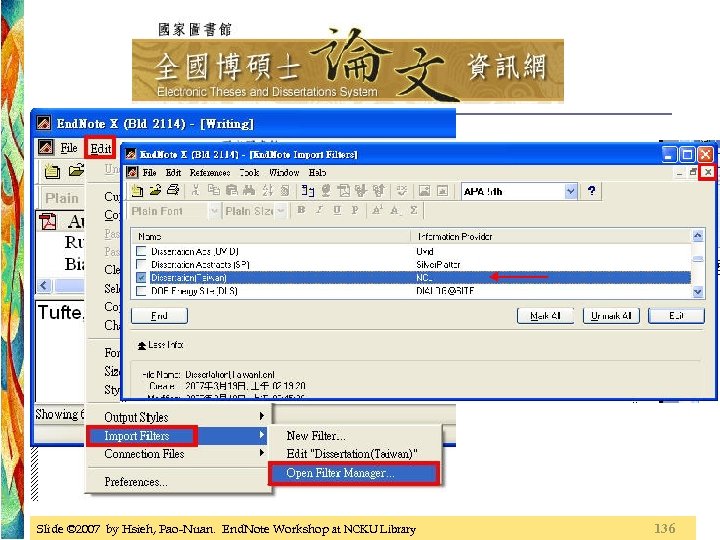The image size is (720, 540).
Task: Click the Open folder icon in the Writing window
Action: [x=76, y=170]
